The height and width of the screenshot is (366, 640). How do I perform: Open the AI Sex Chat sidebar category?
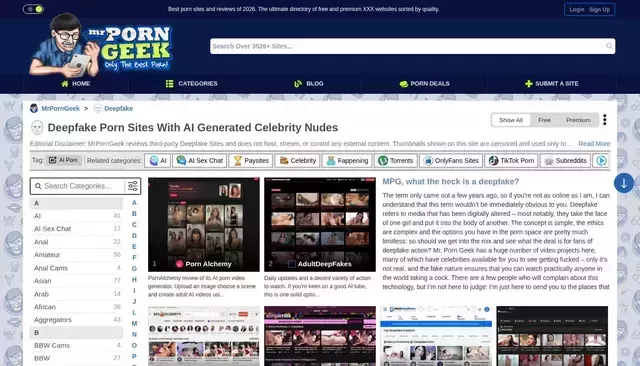pyautogui.click(x=76, y=229)
